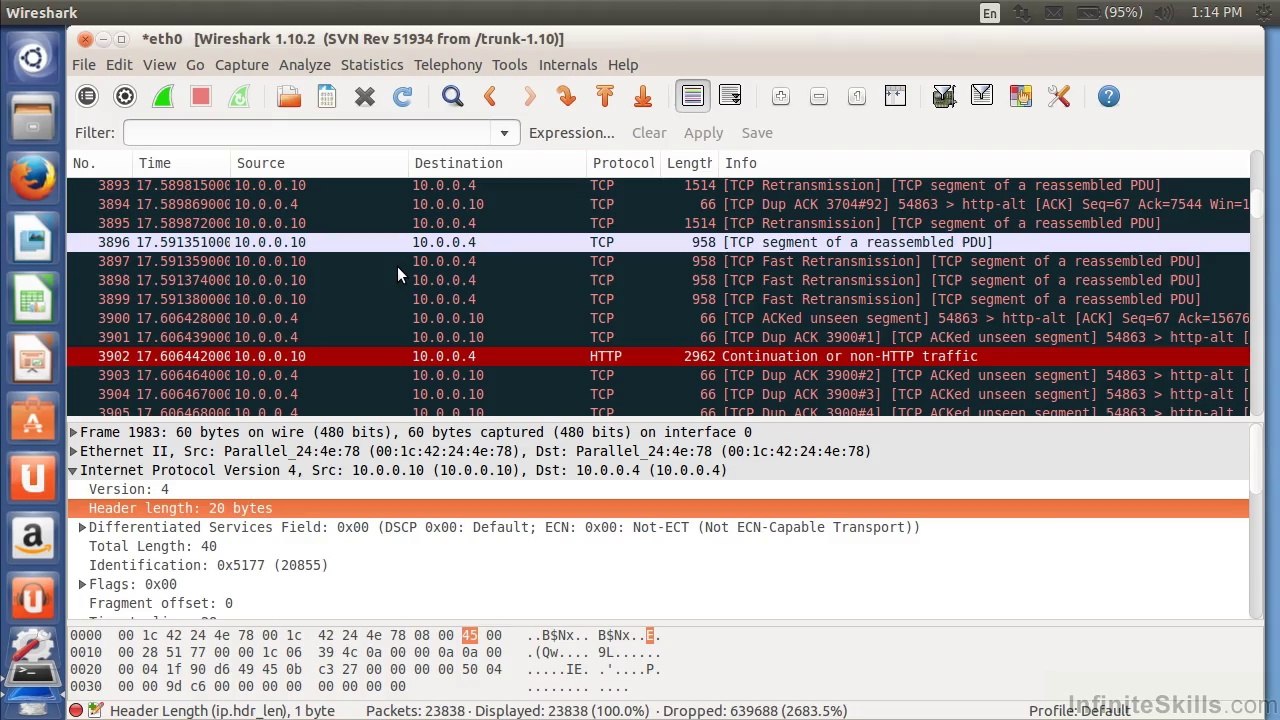Click in the display filter field
Image resolution: width=1280 pixels, height=720 pixels.
307,133
